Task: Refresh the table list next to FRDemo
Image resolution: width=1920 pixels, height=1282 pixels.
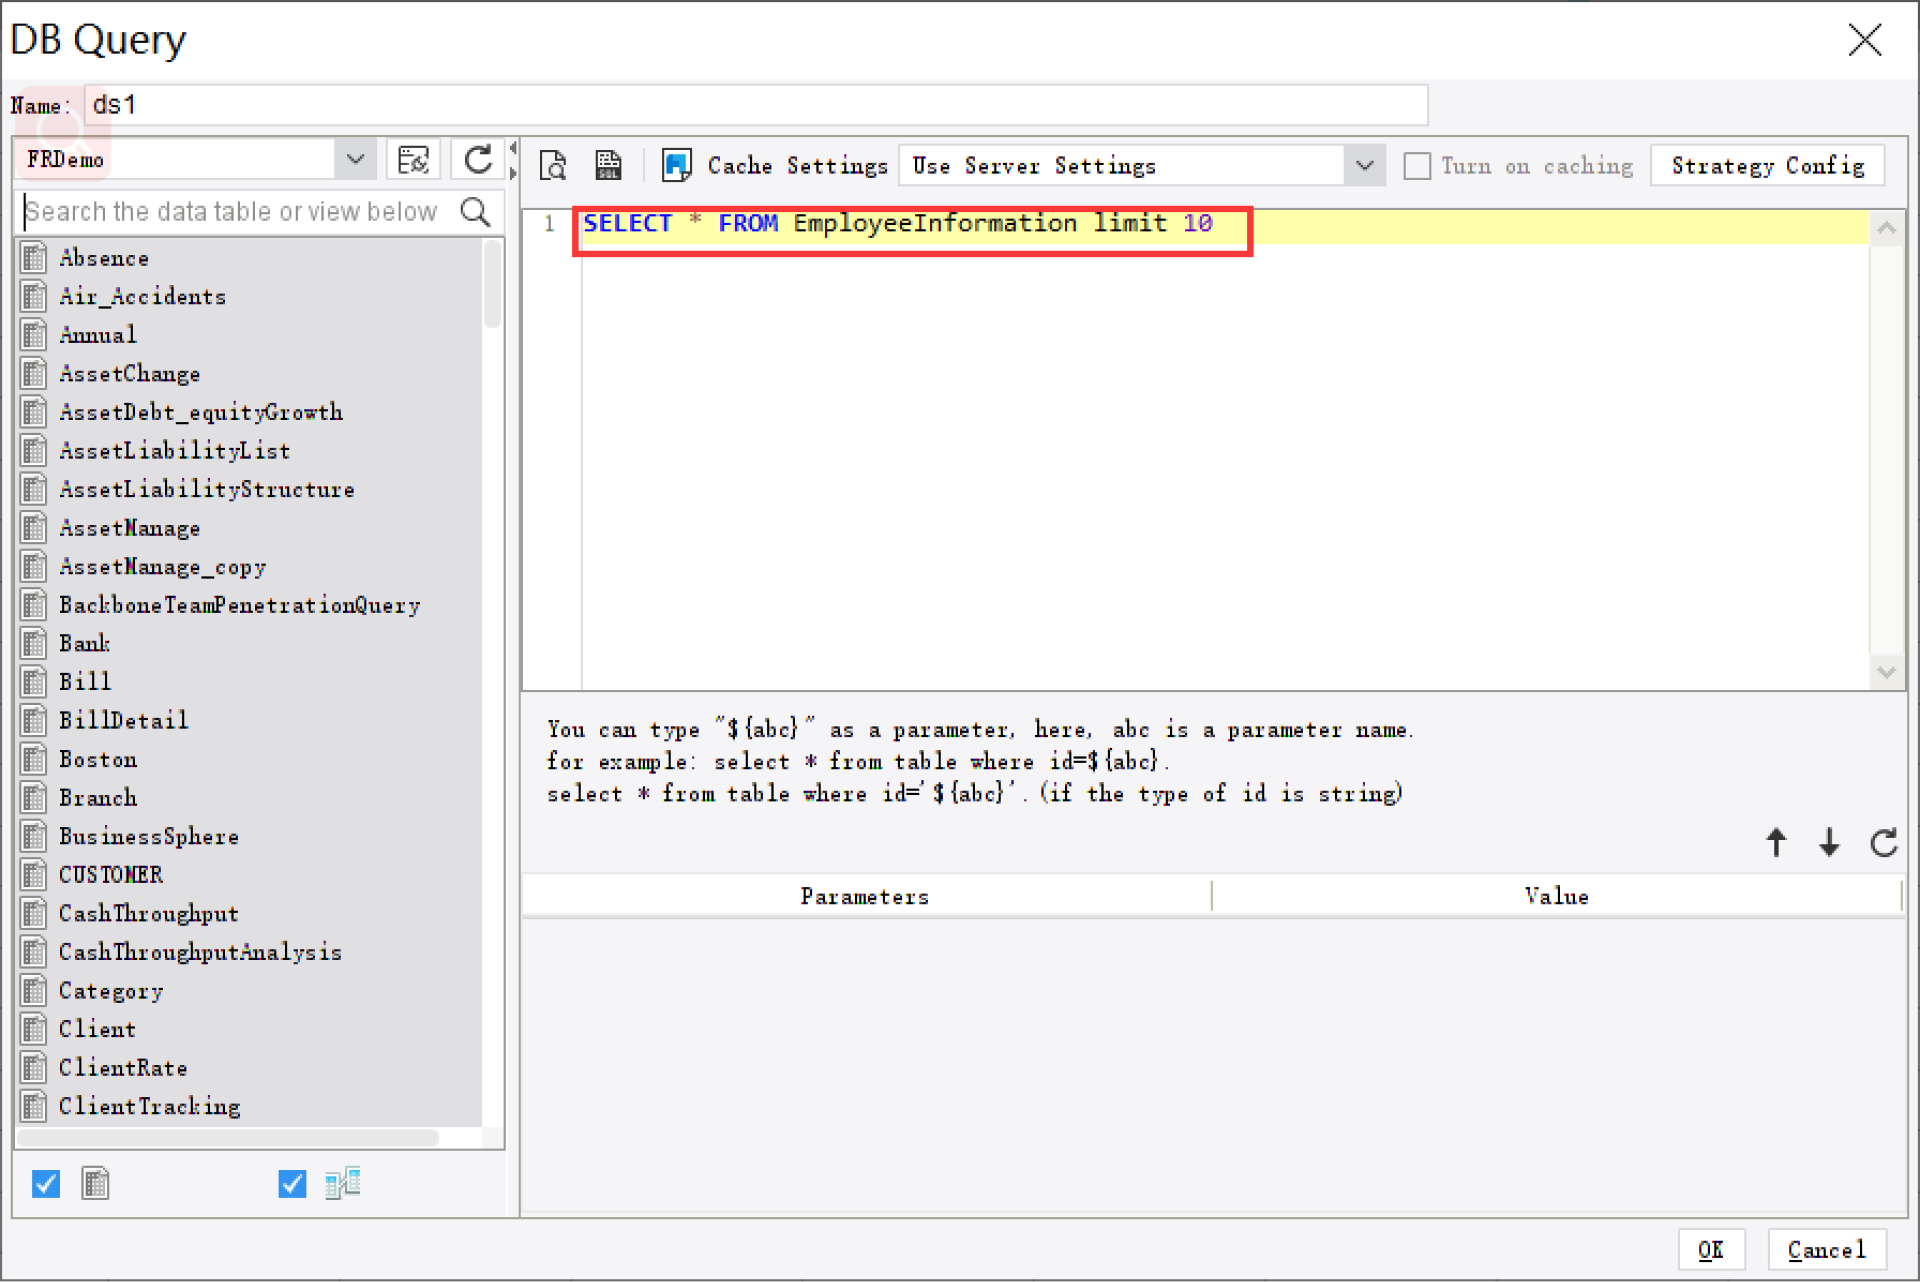Action: [478, 160]
